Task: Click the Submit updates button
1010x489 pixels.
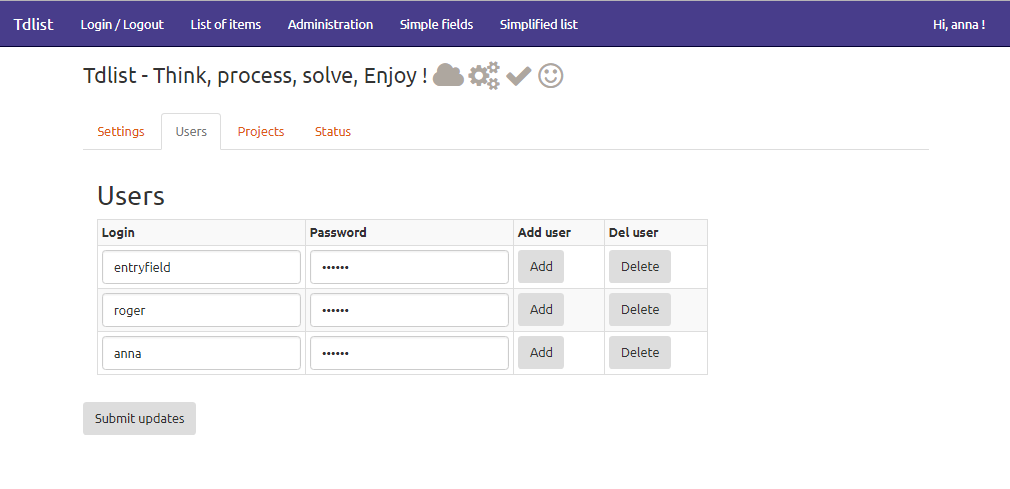Action: point(139,419)
